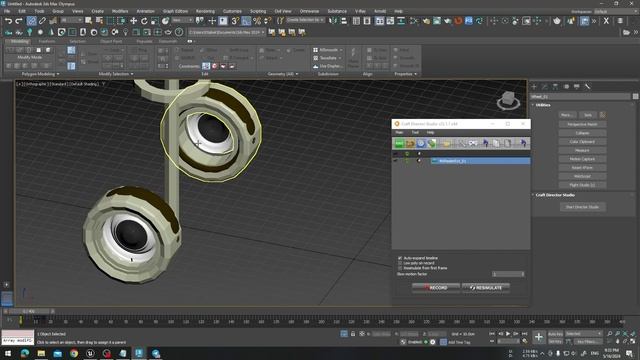
Task: Click the Reset XForm utility button
Action: click(582, 168)
